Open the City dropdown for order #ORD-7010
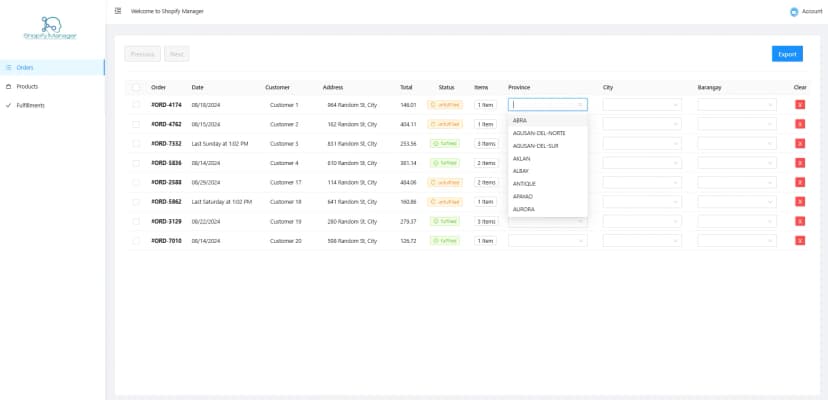828x400 pixels. 642,240
